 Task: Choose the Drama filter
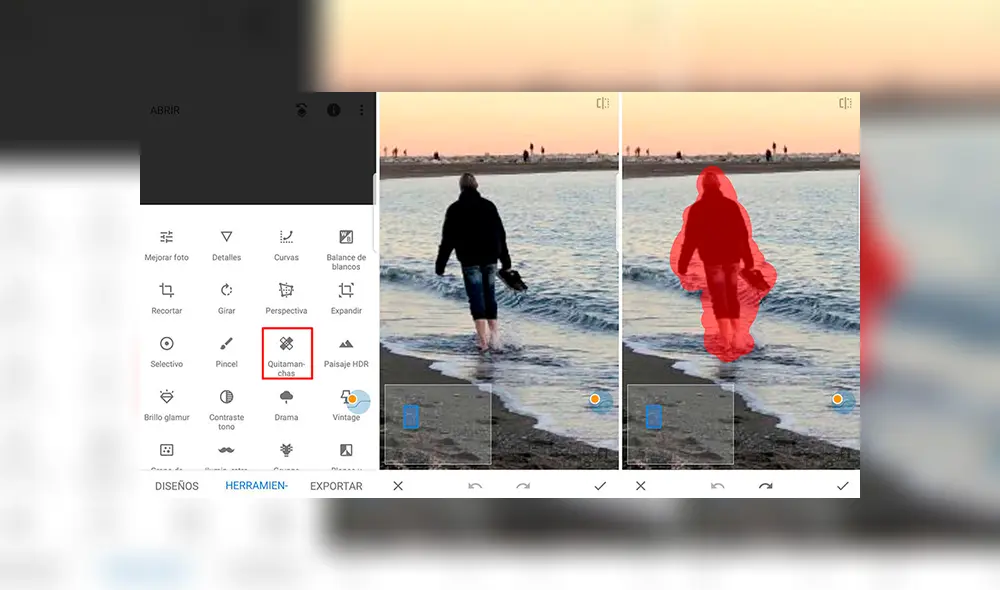coord(286,404)
